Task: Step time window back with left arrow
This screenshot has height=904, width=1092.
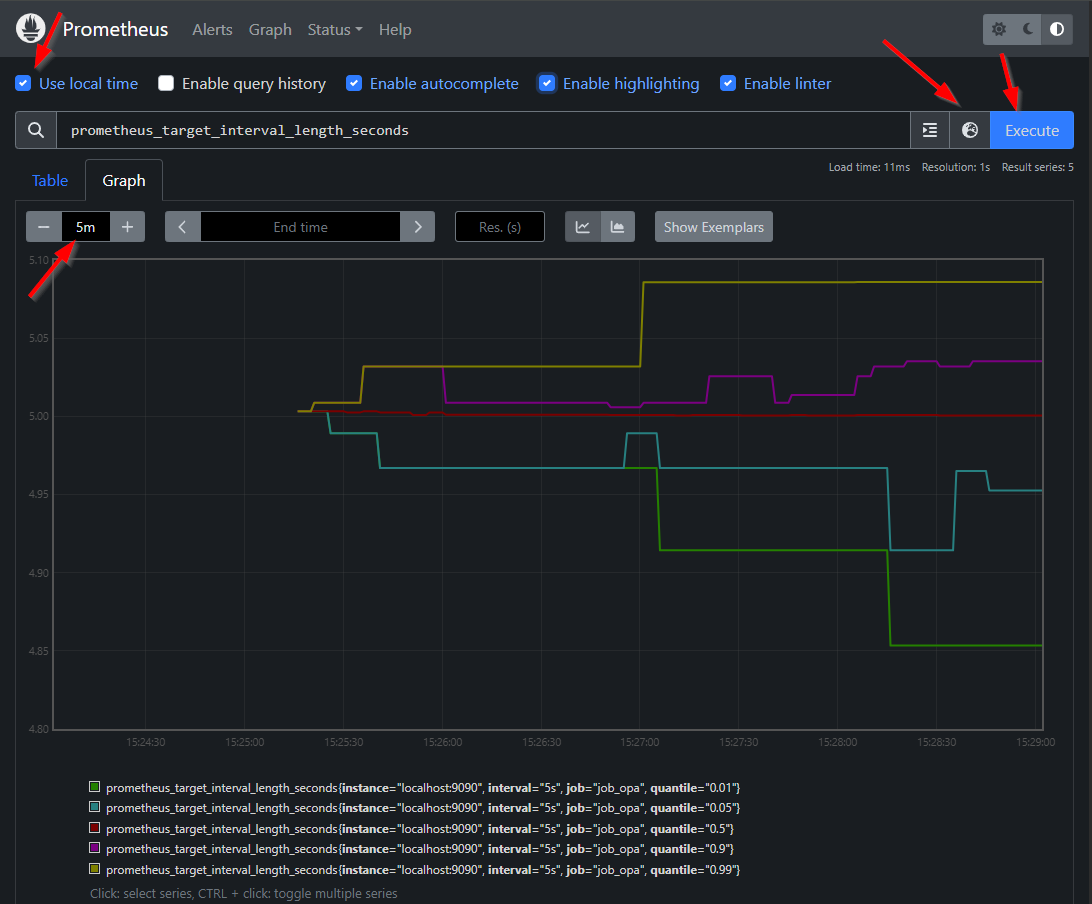Action: pyautogui.click(x=182, y=226)
